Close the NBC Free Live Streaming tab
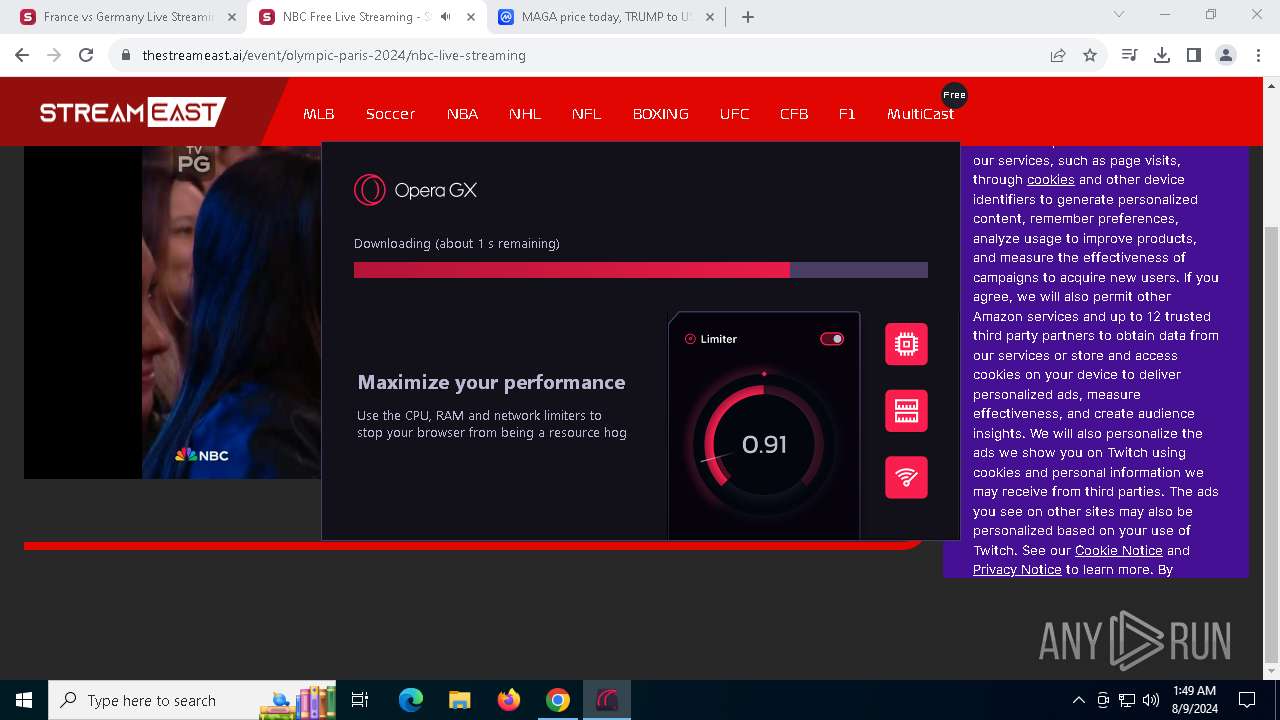The width and height of the screenshot is (1280, 720). click(471, 17)
